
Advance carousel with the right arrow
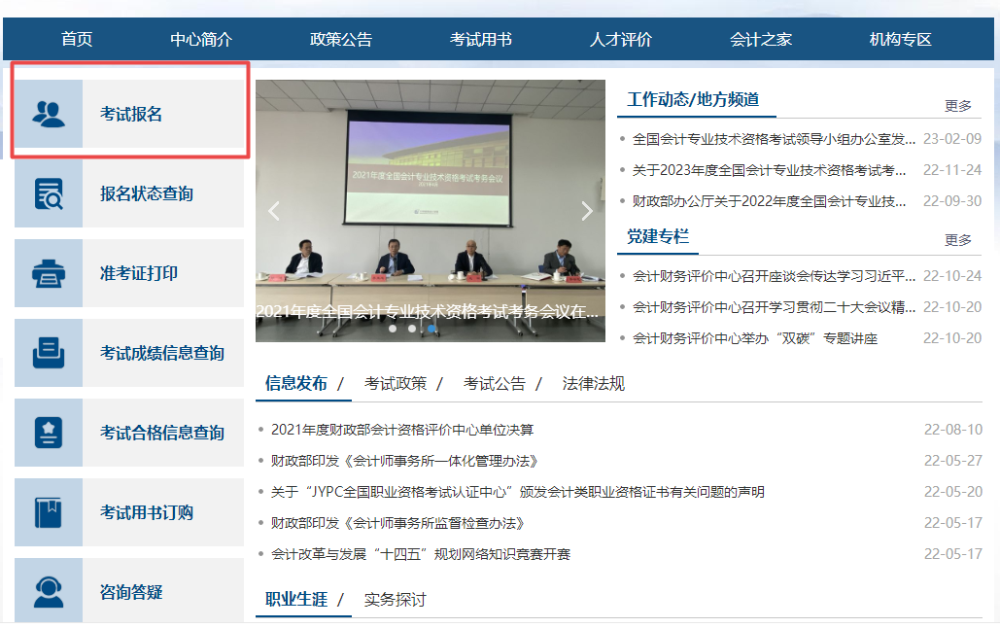coord(587,210)
